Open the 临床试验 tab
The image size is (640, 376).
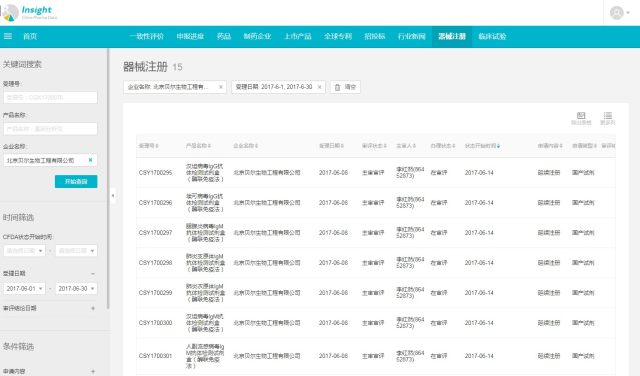(x=492, y=36)
